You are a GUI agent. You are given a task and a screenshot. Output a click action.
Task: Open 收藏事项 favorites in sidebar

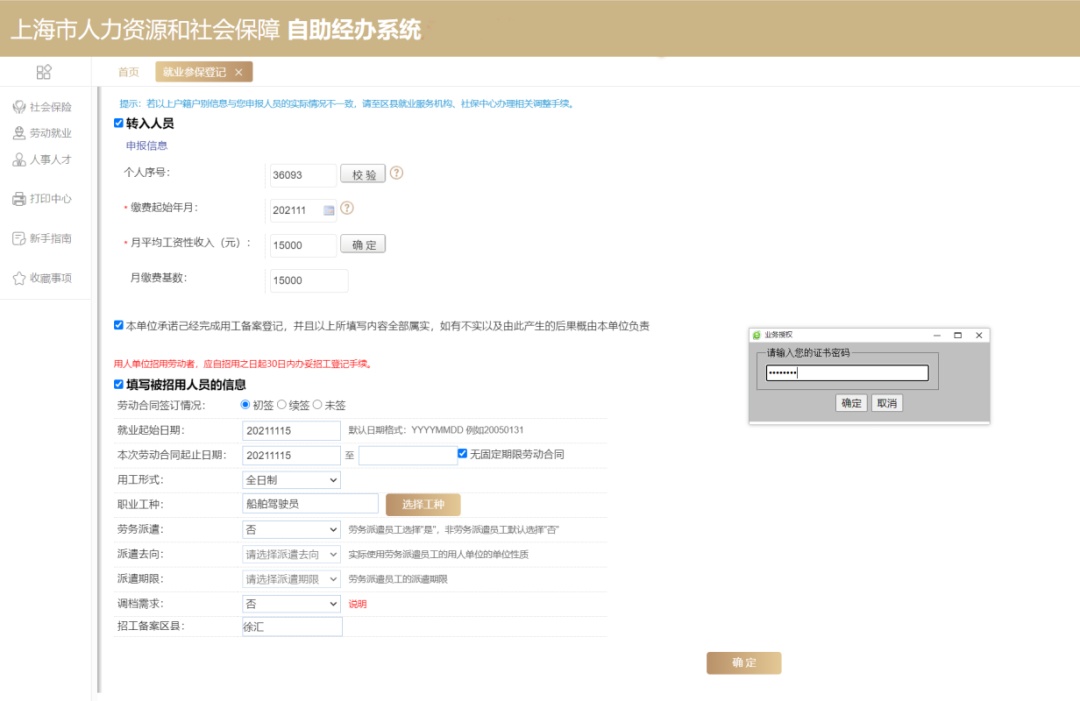click(x=42, y=278)
